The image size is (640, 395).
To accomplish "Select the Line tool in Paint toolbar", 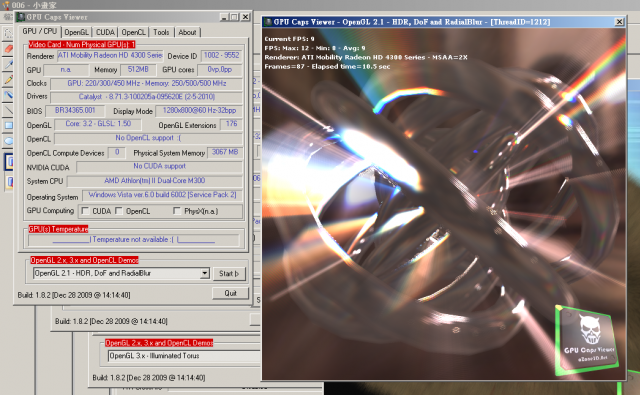I will coord(8,111).
